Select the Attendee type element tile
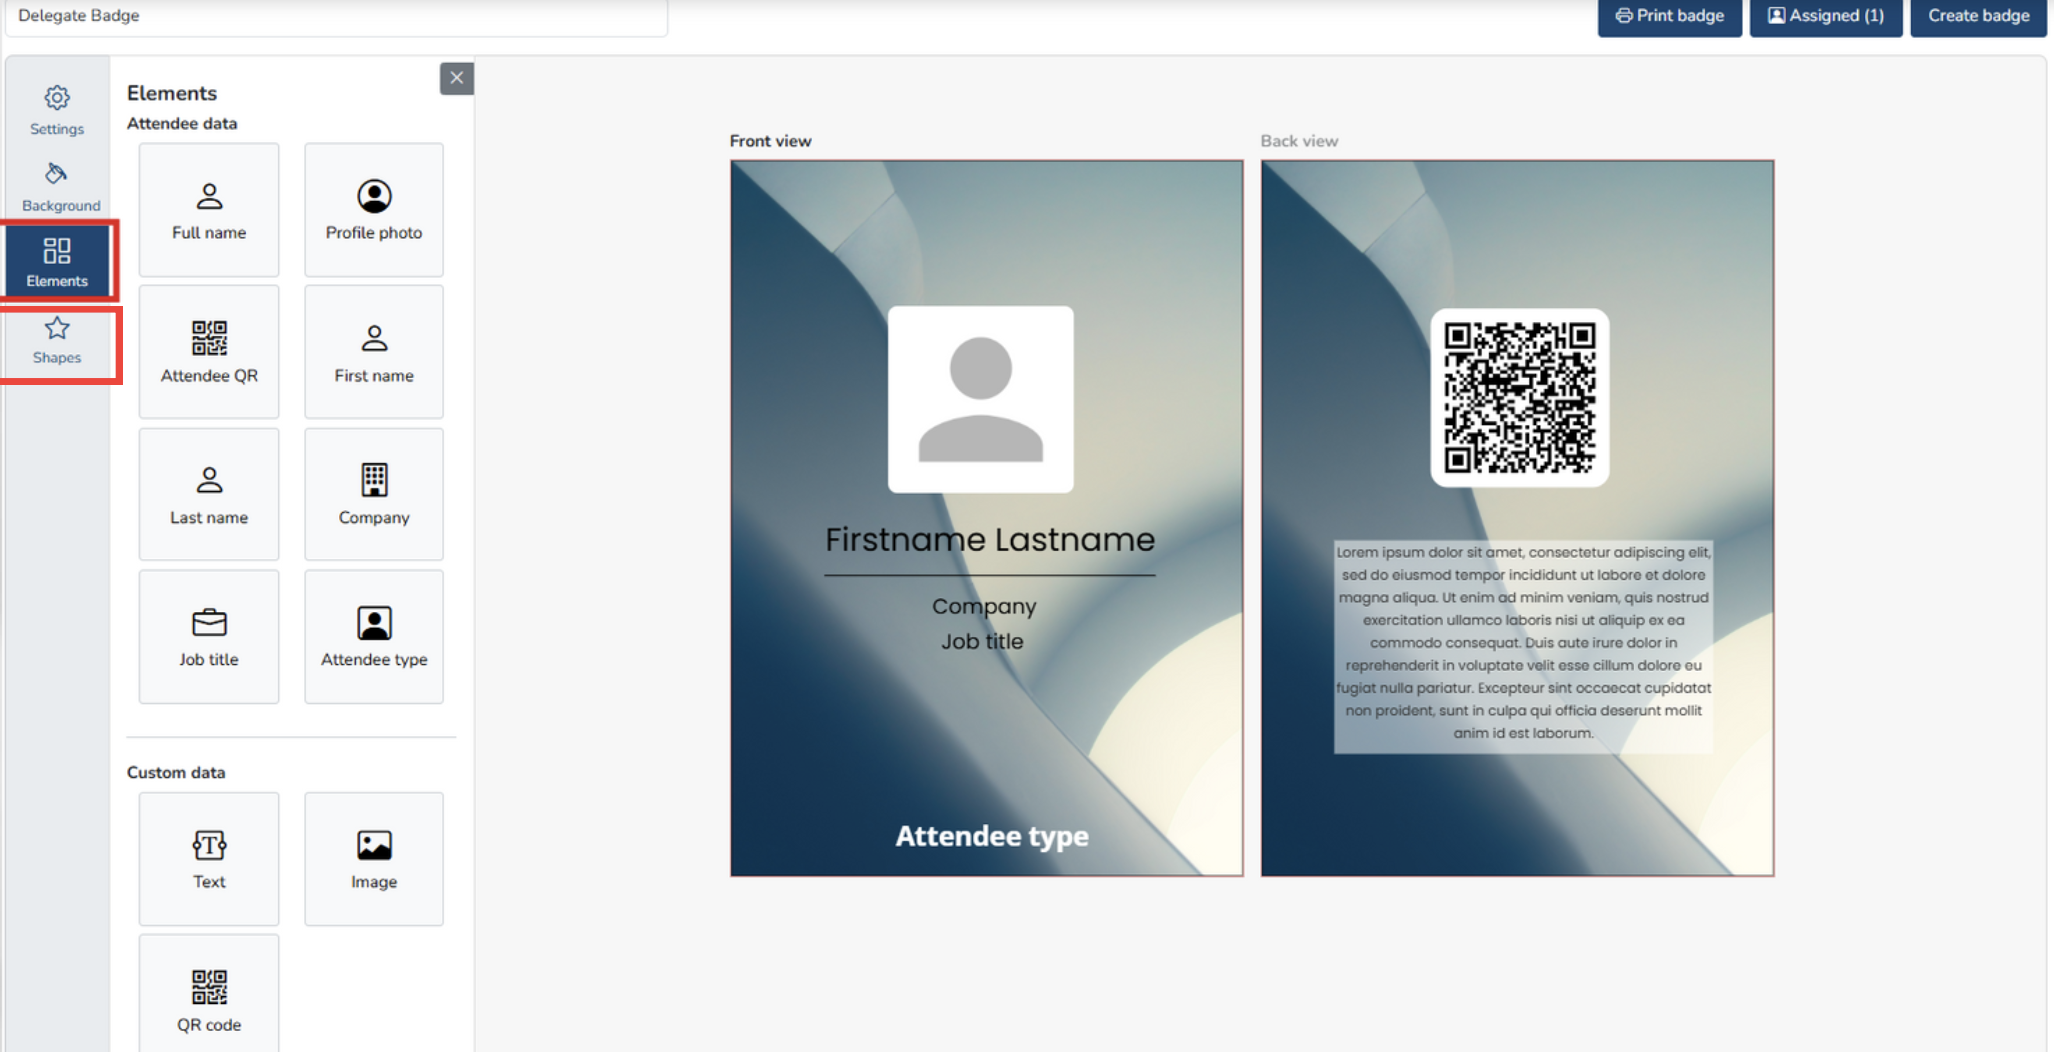This screenshot has height=1052, width=2054. tap(373, 636)
